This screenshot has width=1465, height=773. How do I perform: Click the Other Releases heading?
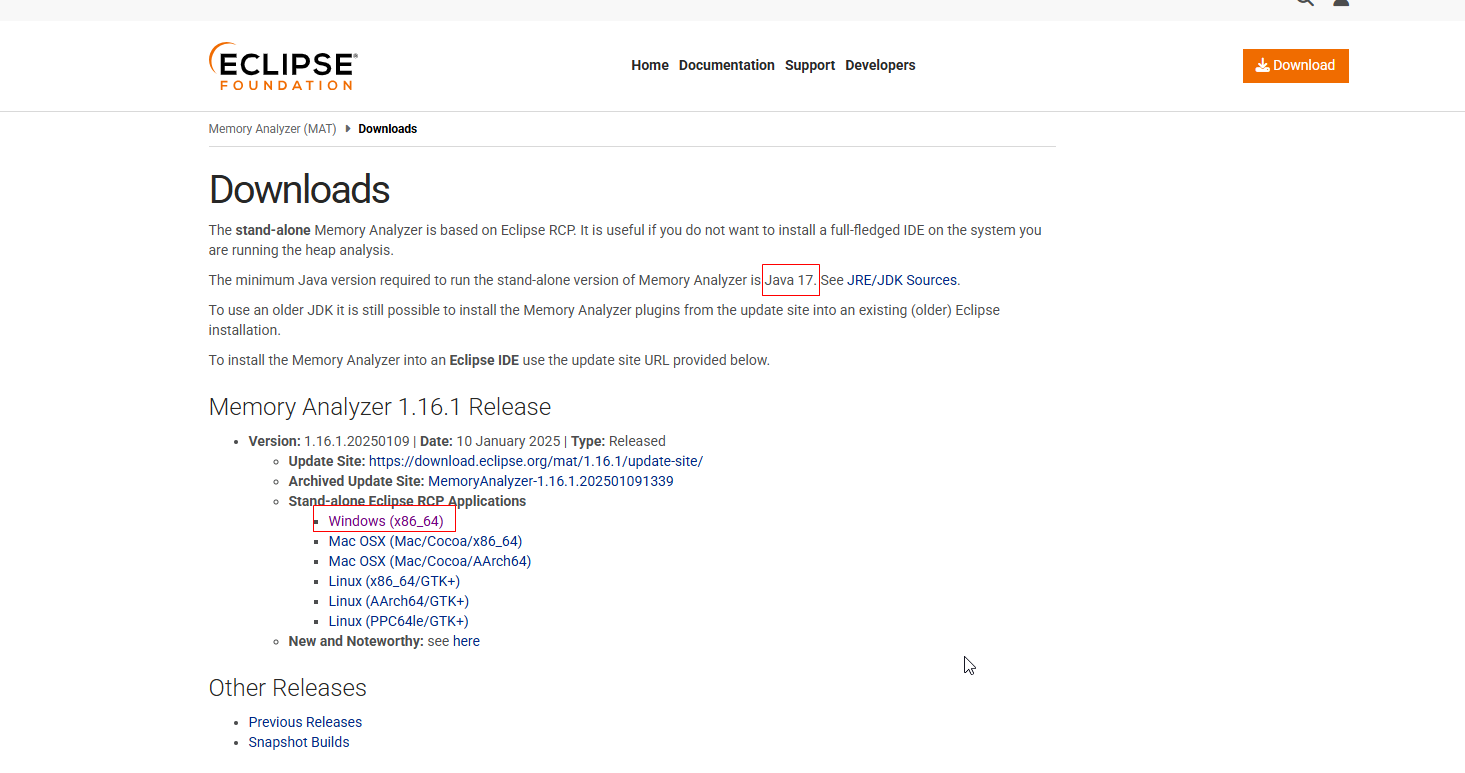[288, 688]
